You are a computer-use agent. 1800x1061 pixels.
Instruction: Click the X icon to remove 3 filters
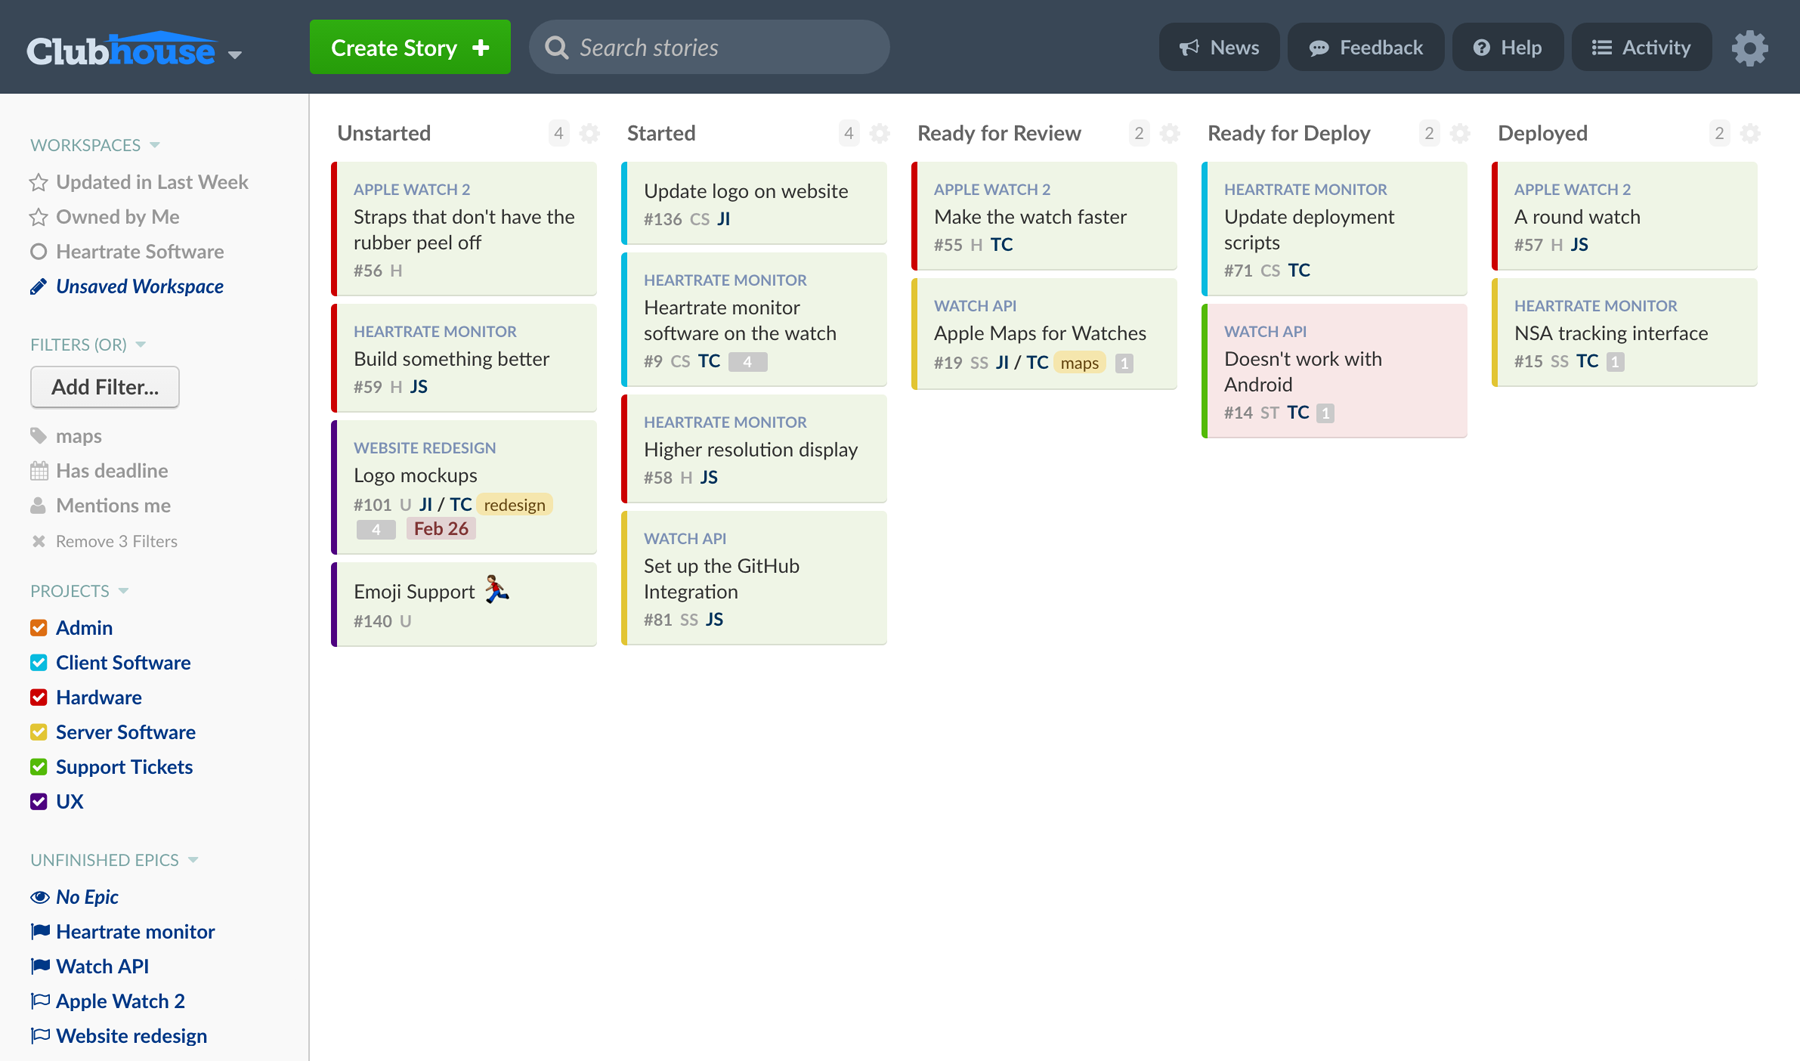coord(39,541)
